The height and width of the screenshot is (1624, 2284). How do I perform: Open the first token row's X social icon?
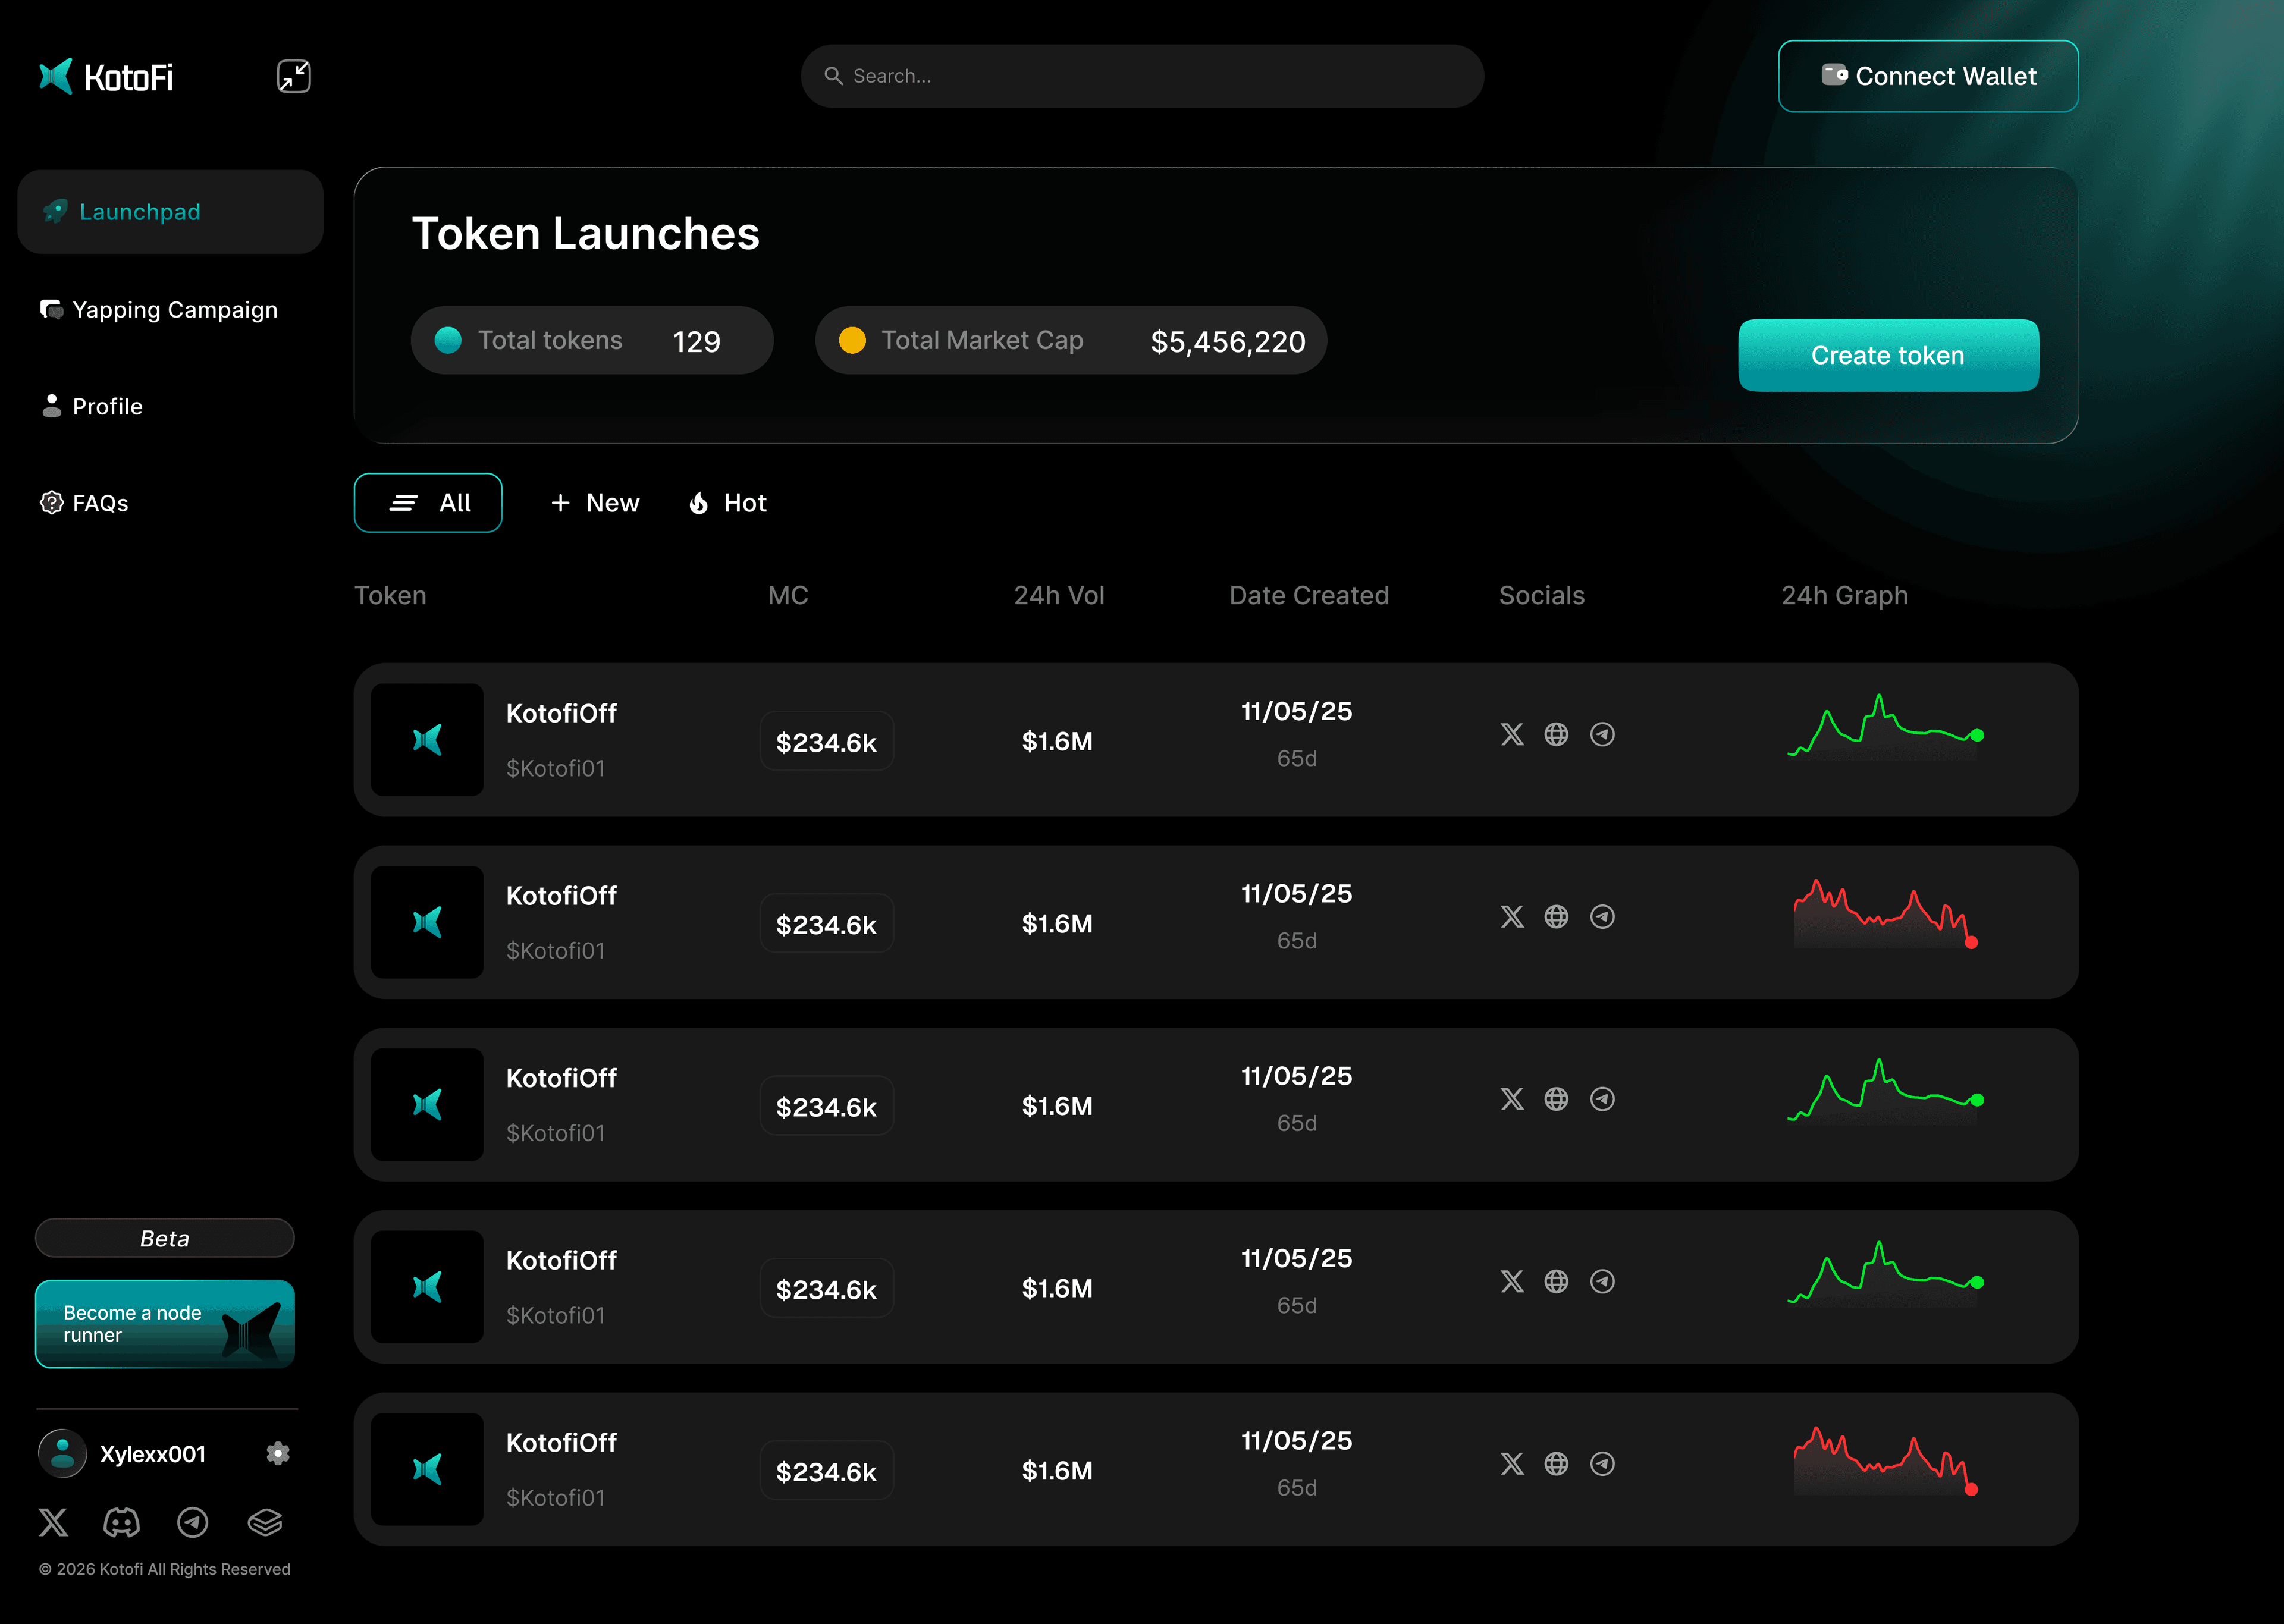[1512, 734]
